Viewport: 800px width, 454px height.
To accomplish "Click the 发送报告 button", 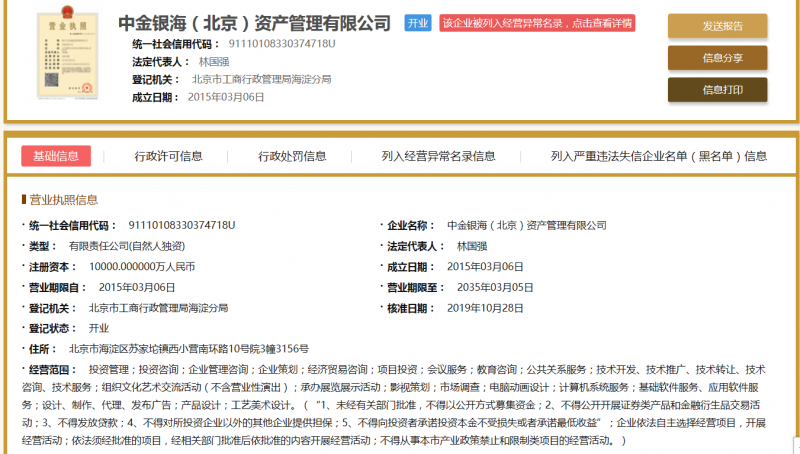I will [717, 26].
